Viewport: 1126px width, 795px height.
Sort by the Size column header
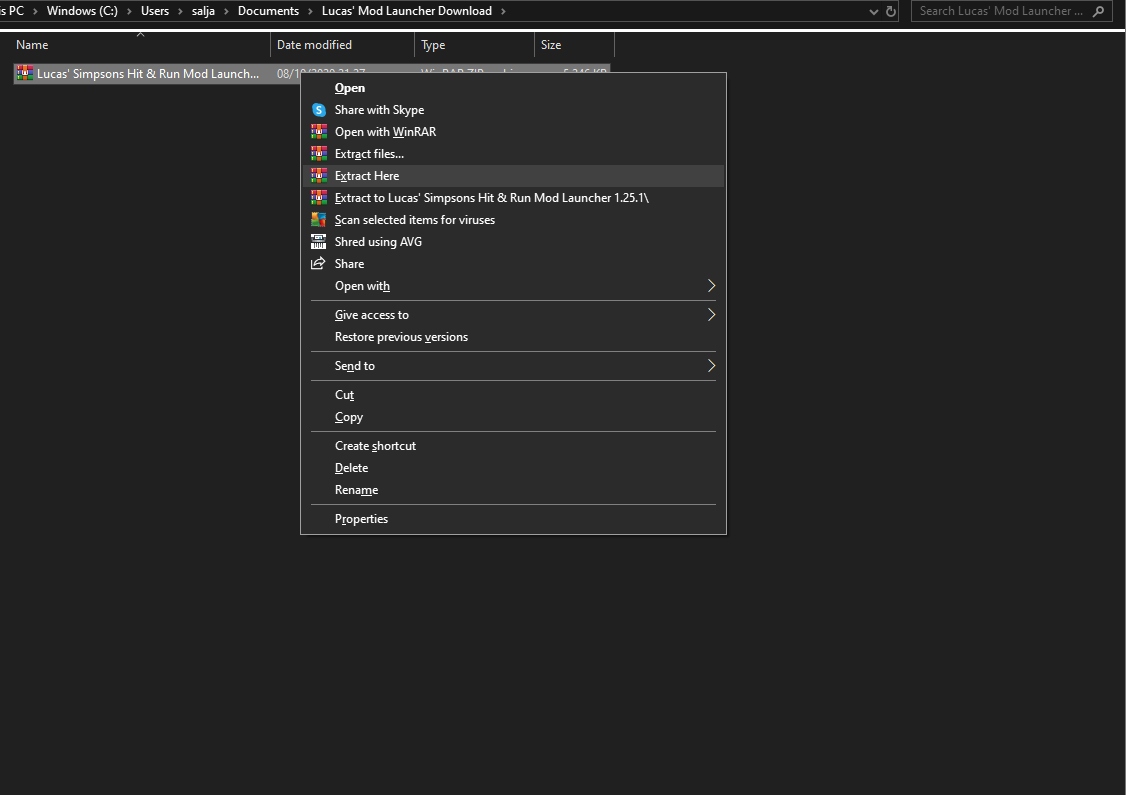[574, 45]
